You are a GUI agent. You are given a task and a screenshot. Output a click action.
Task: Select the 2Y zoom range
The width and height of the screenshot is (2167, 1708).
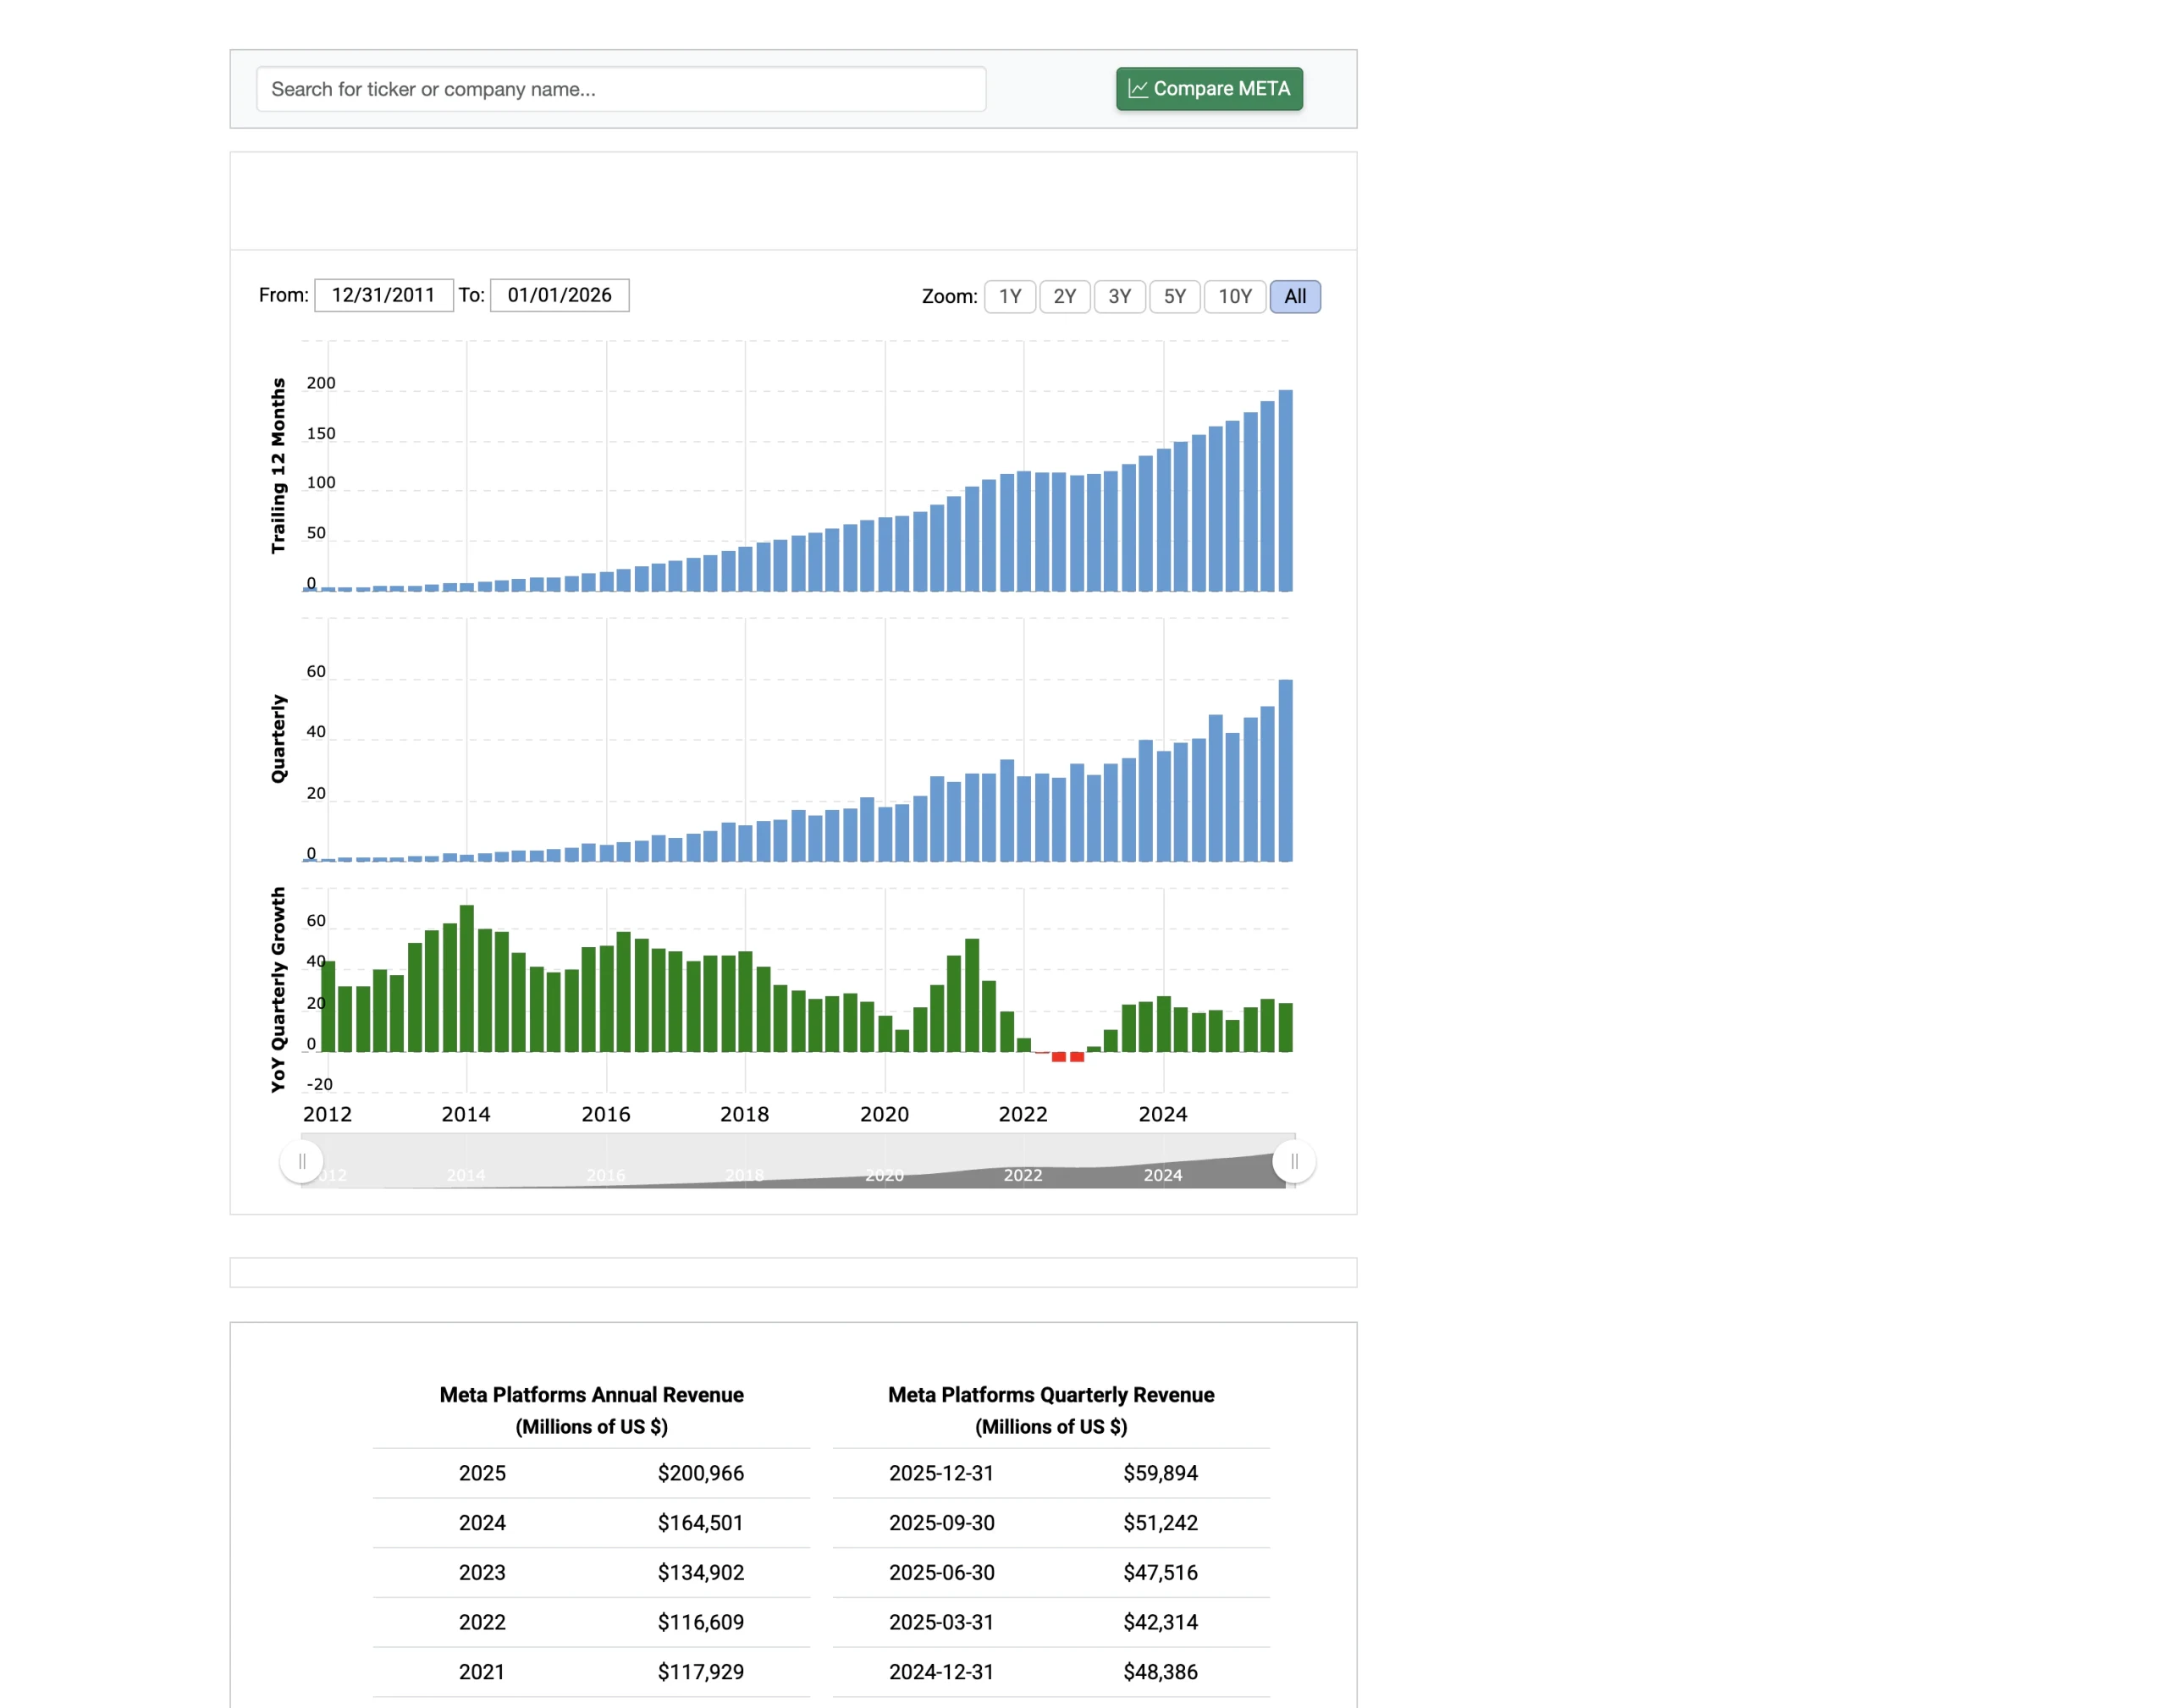[1064, 296]
